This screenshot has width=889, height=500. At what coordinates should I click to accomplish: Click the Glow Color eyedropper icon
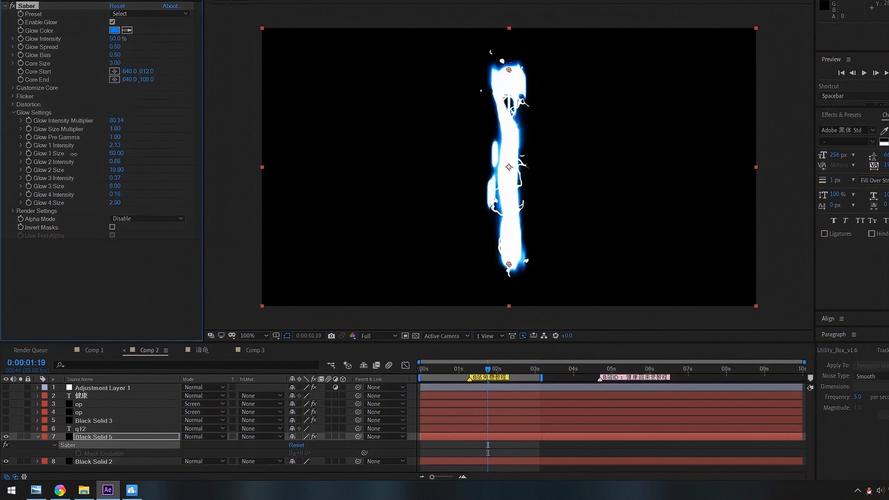pos(127,30)
